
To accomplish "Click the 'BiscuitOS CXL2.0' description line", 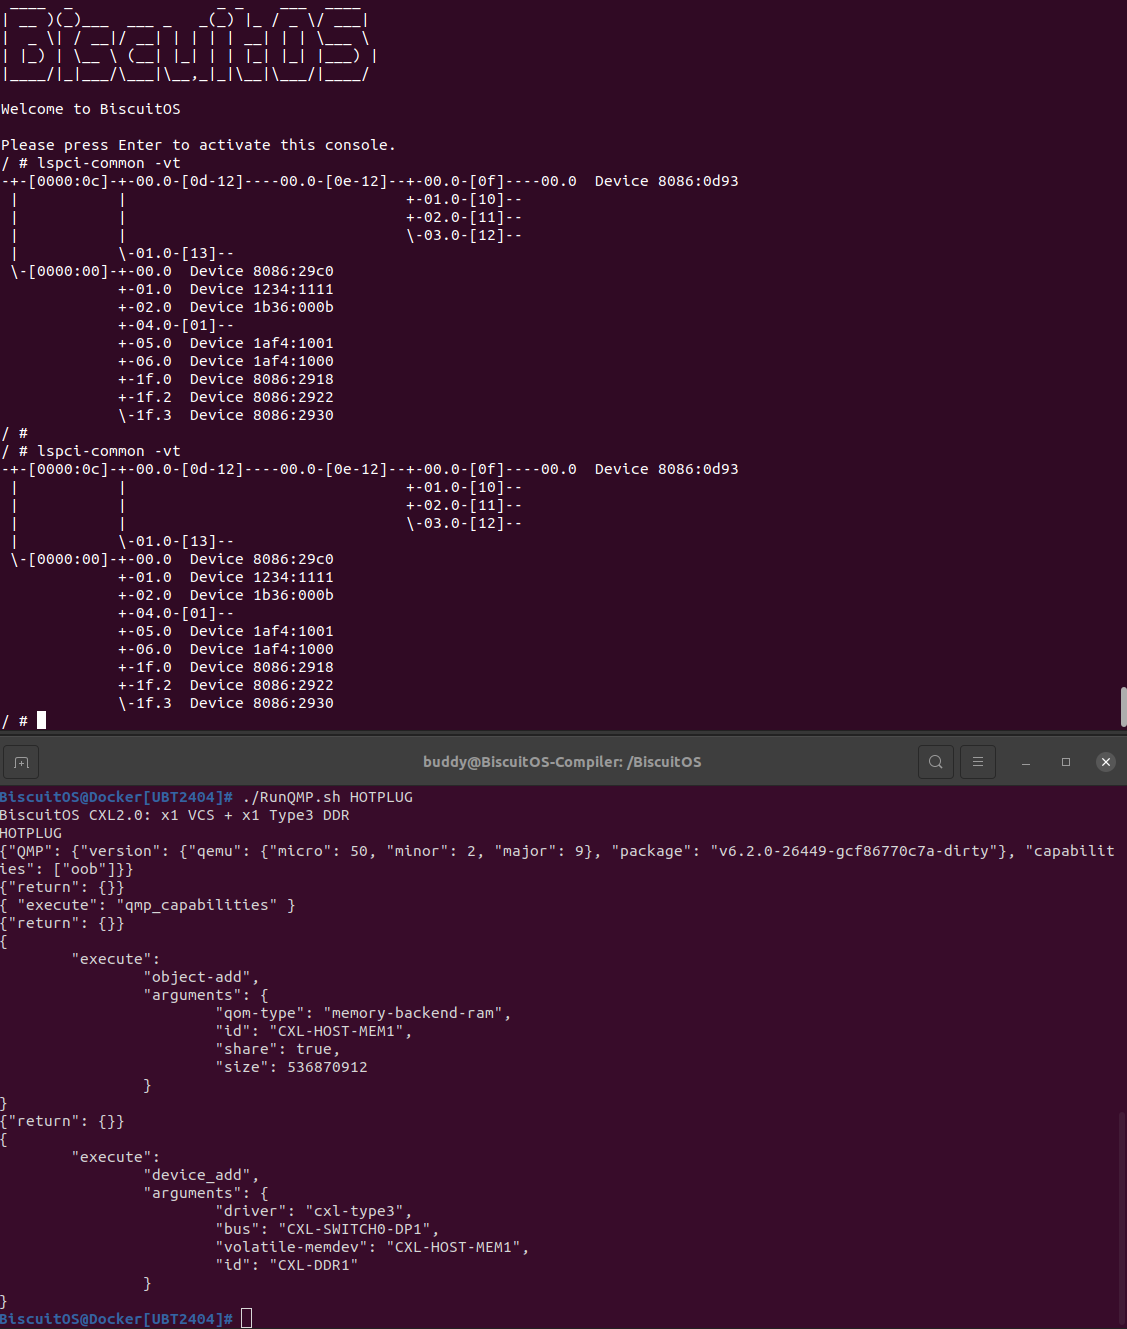I will (174, 815).
